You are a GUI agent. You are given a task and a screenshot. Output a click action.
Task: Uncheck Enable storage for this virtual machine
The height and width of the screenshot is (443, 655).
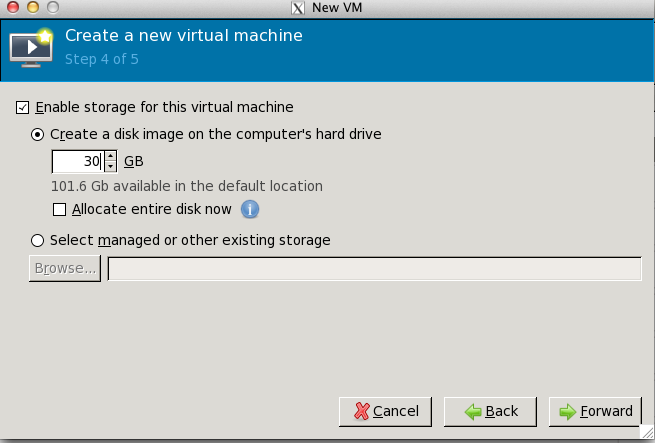click(x=23, y=107)
